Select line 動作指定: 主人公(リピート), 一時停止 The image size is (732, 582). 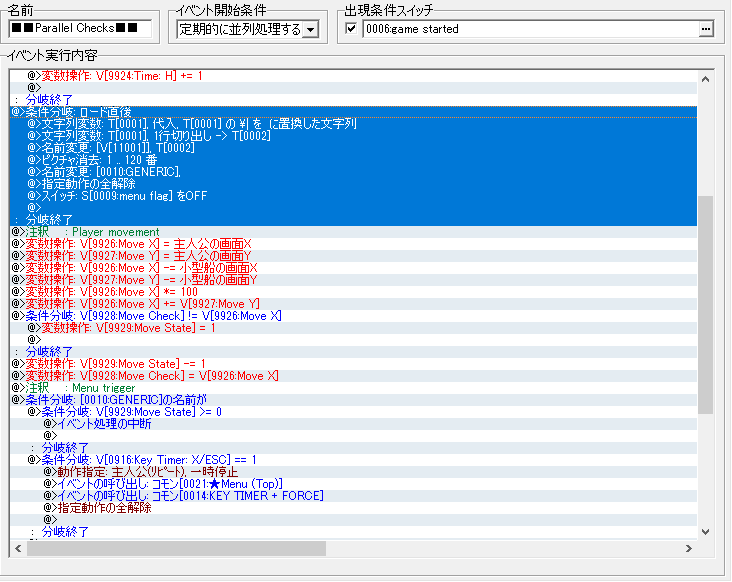353,472
